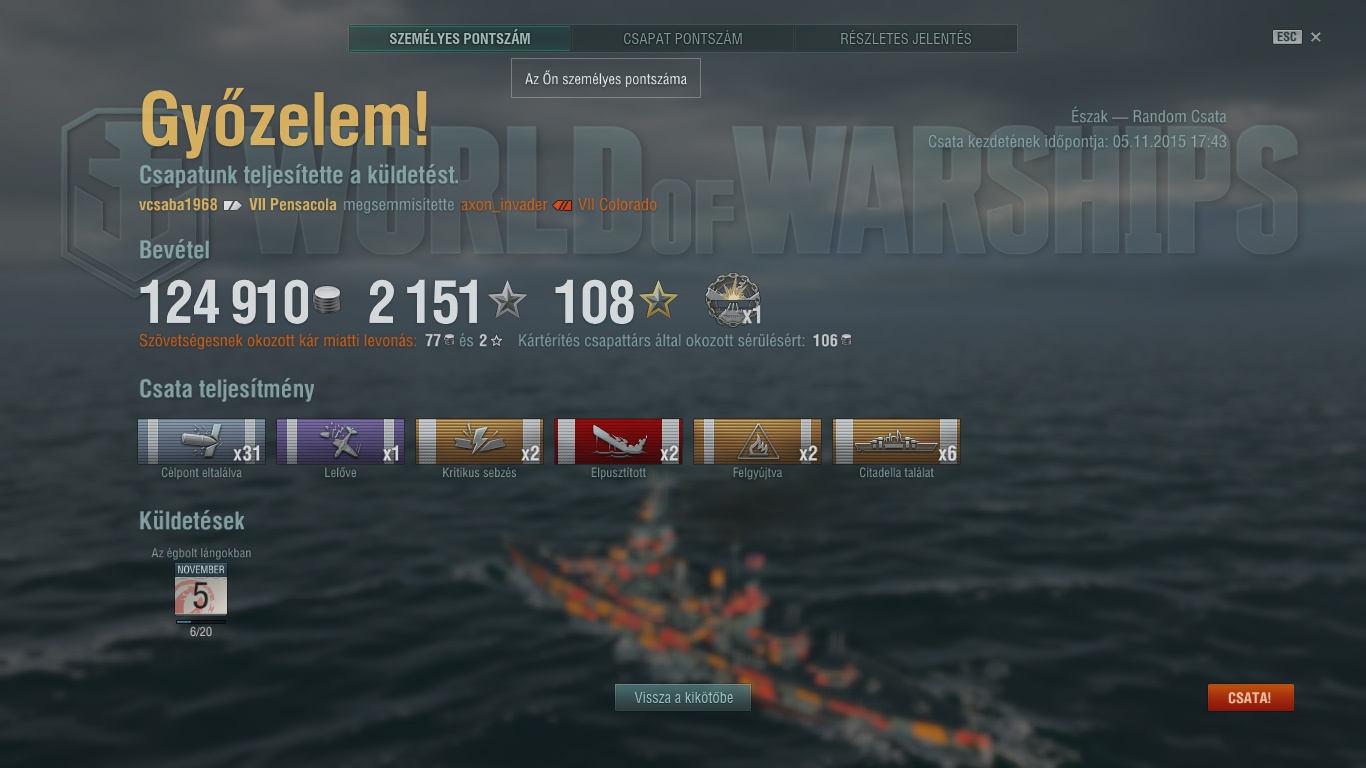Screen dimensions: 1366x768
Task: Click the red Elpusztított ribbon
Action: 618,441
